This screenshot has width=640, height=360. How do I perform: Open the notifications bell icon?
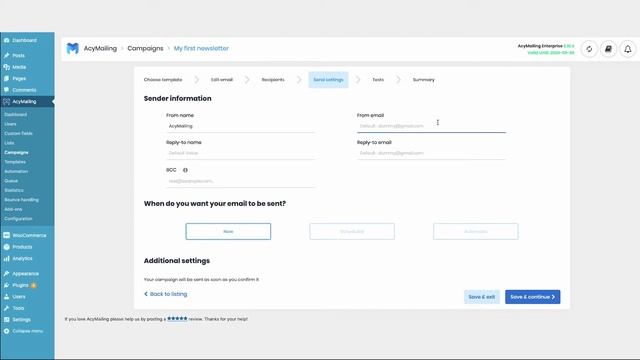click(x=628, y=49)
